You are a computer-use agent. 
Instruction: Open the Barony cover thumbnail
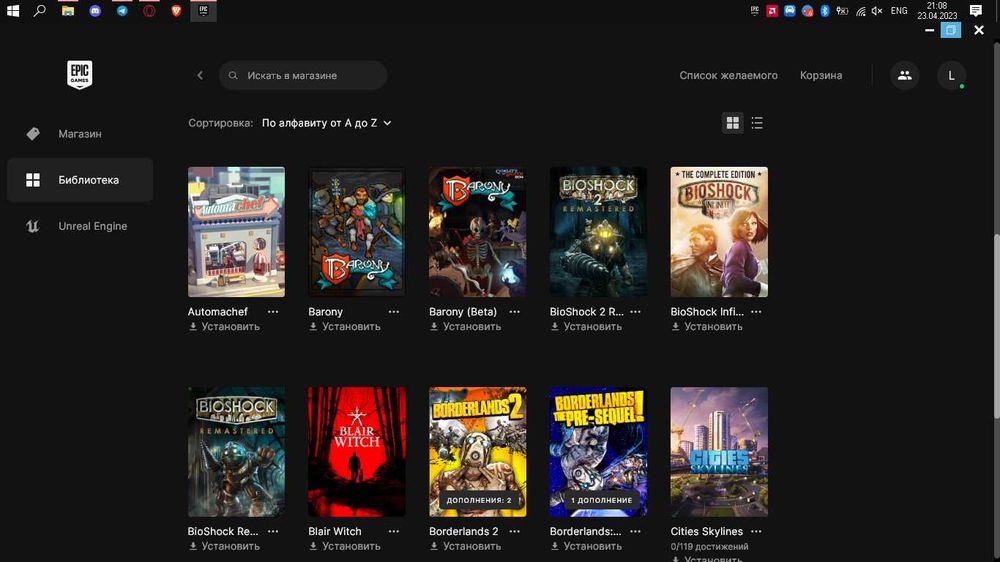(x=357, y=232)
